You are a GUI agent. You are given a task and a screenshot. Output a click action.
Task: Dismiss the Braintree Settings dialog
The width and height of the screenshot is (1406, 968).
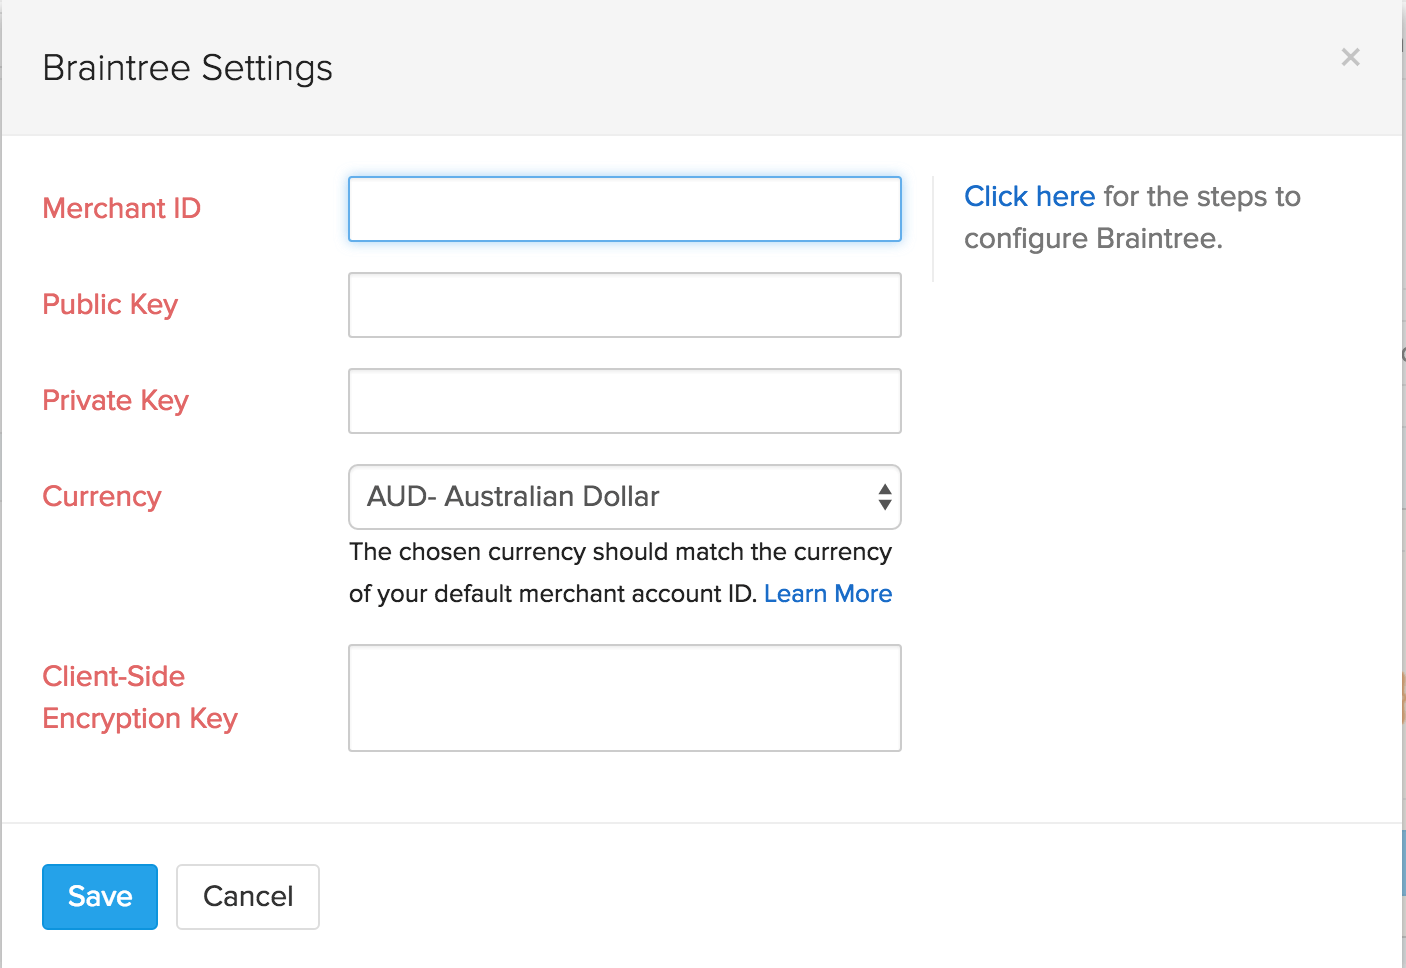point(1350,57)
